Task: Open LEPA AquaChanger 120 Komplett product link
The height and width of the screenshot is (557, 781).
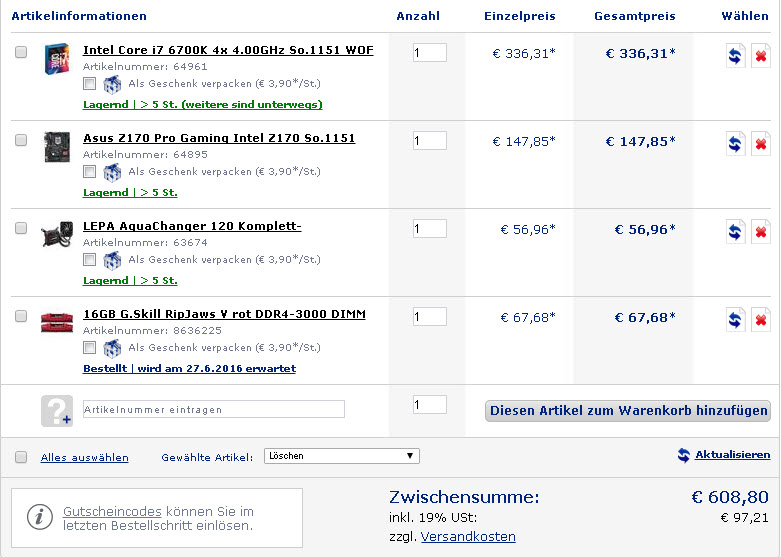Action: click(192, 226)
